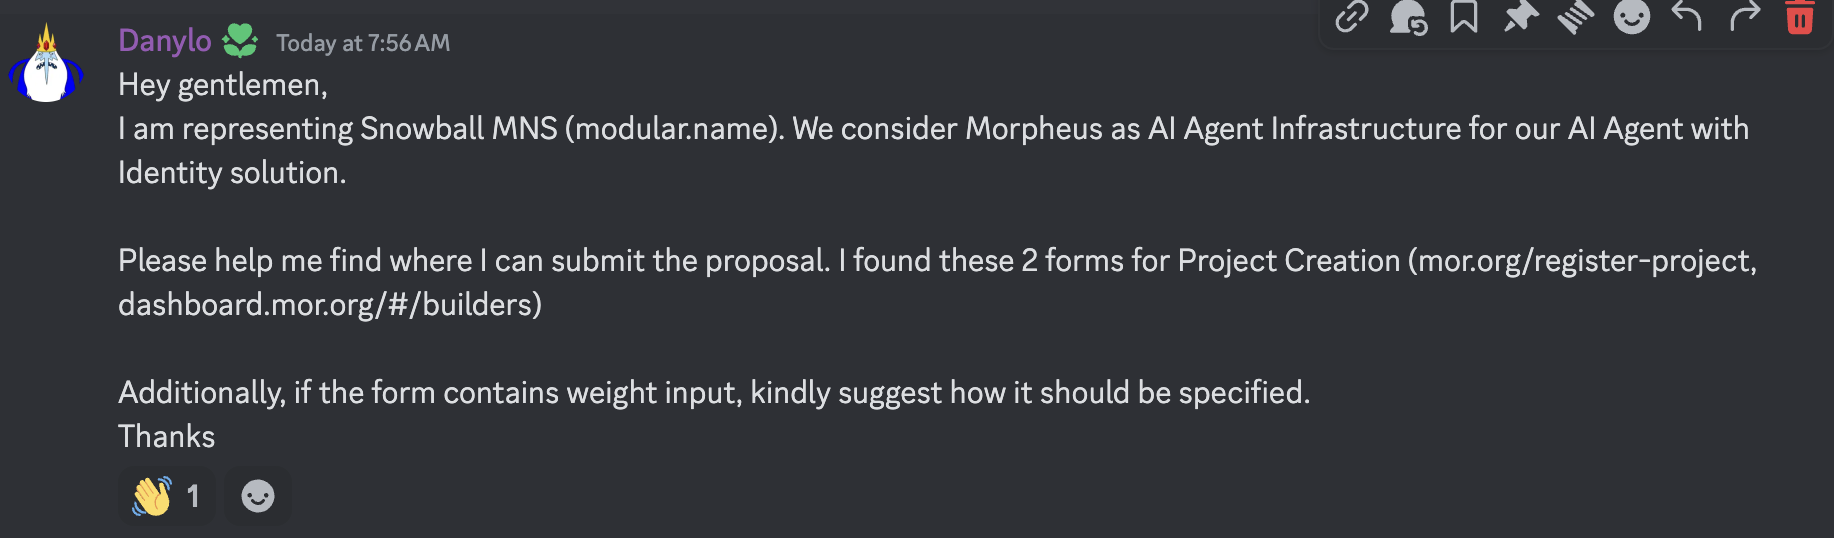Image resolution: width=1834 pixels, height=538 pixels.
Task: Click the 'Thanks' closing line
Action: pos(167,437)
